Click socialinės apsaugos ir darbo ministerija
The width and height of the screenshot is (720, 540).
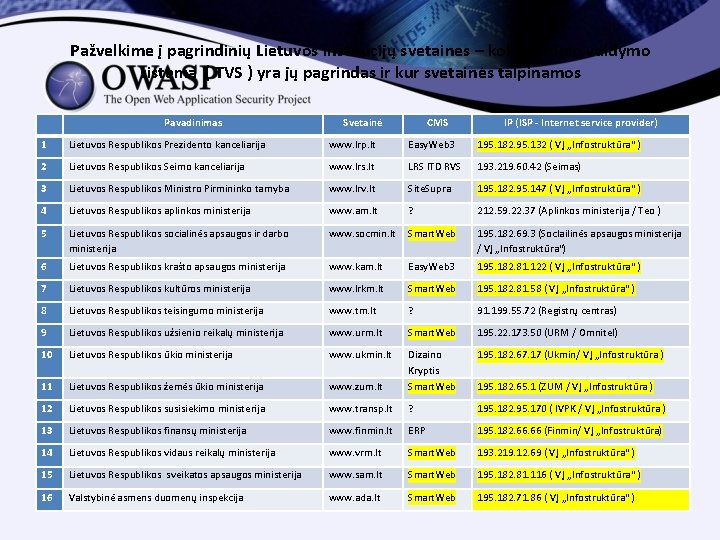tap(179, 241)
